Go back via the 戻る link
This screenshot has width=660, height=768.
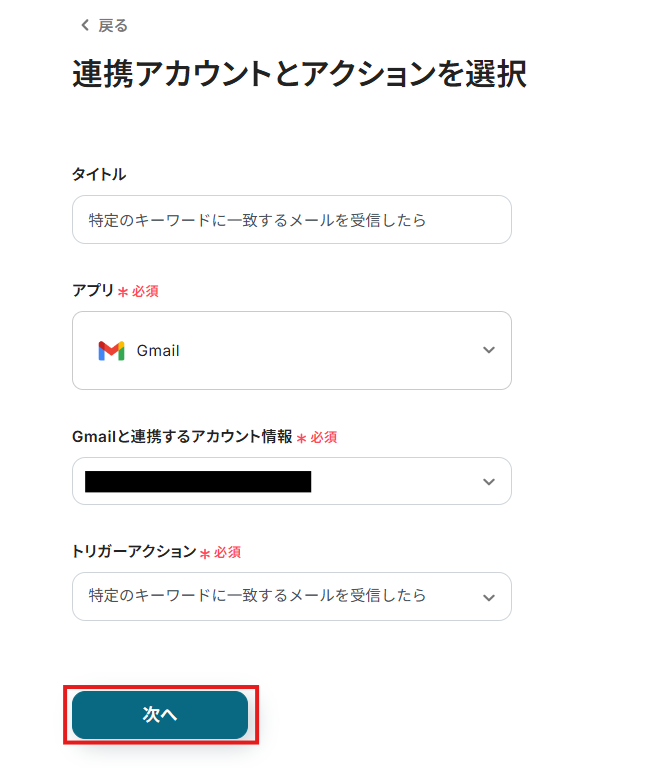(112, 25)
